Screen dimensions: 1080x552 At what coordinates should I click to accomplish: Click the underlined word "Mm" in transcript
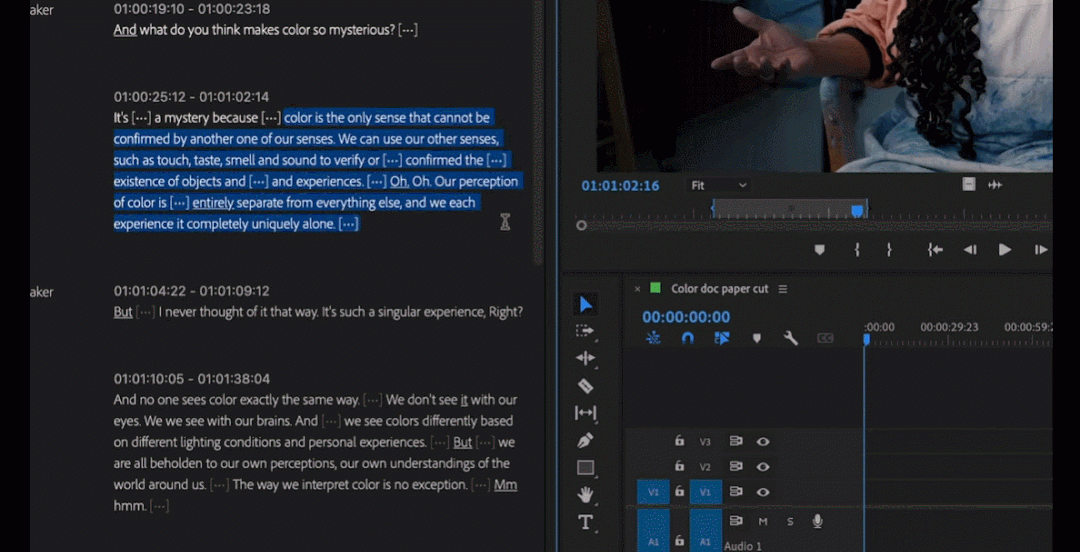[506, 484]
